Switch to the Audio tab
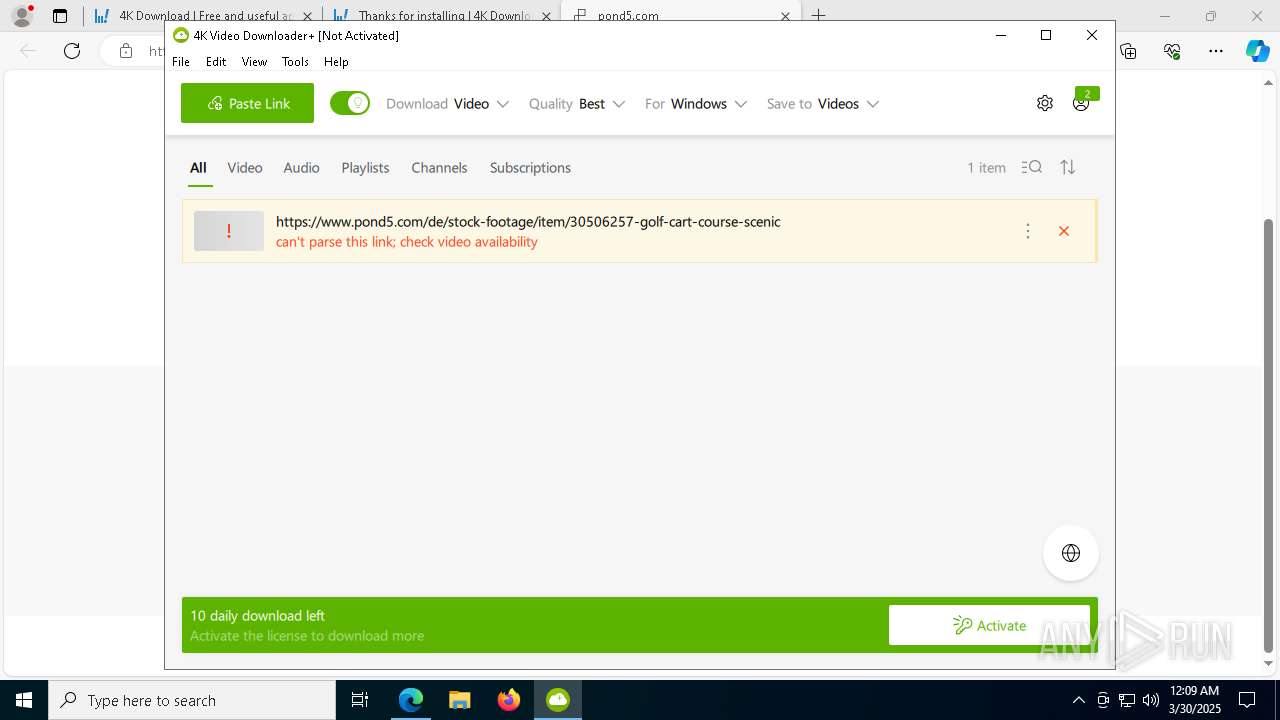Viewport: 1280px width, 720px height. pos(301,168)
